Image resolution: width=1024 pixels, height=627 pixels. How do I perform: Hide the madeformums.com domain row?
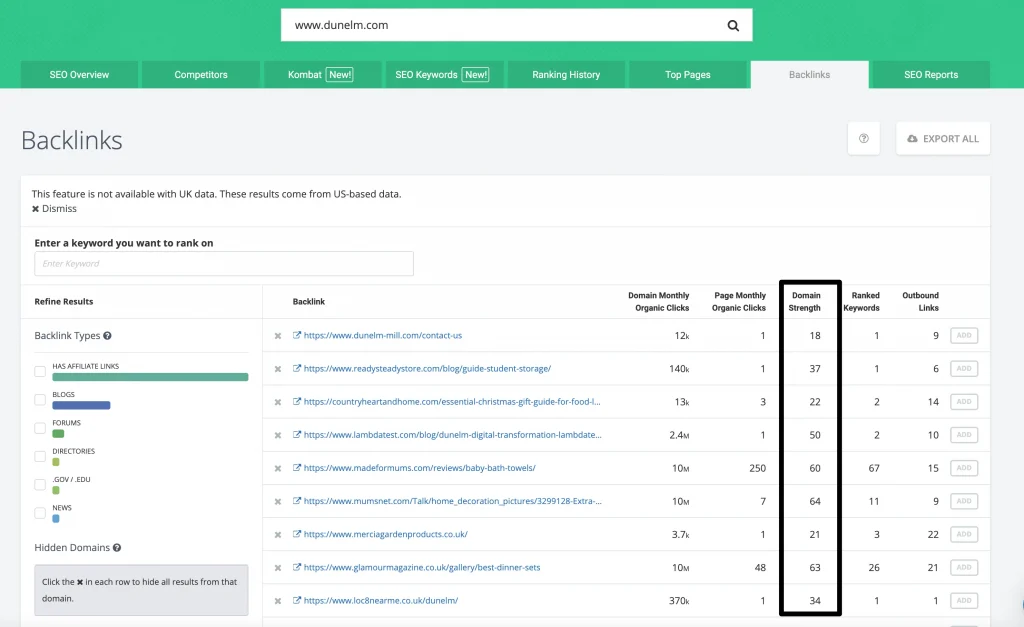(x=278, y=468)
